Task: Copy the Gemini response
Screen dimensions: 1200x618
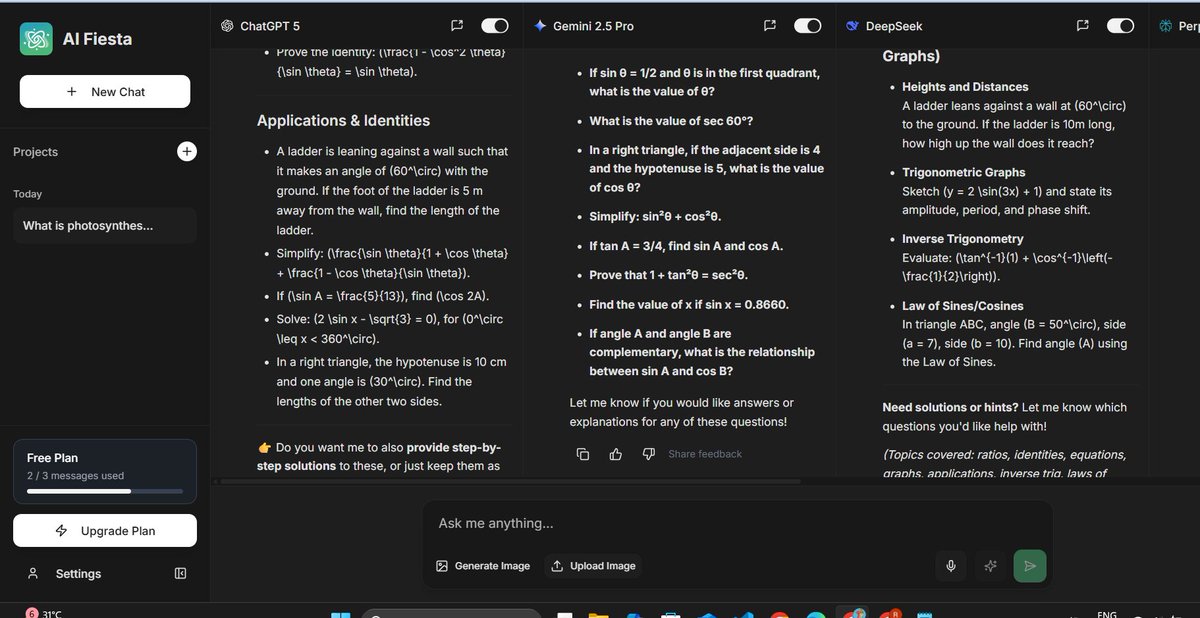Action: point(583,454)
